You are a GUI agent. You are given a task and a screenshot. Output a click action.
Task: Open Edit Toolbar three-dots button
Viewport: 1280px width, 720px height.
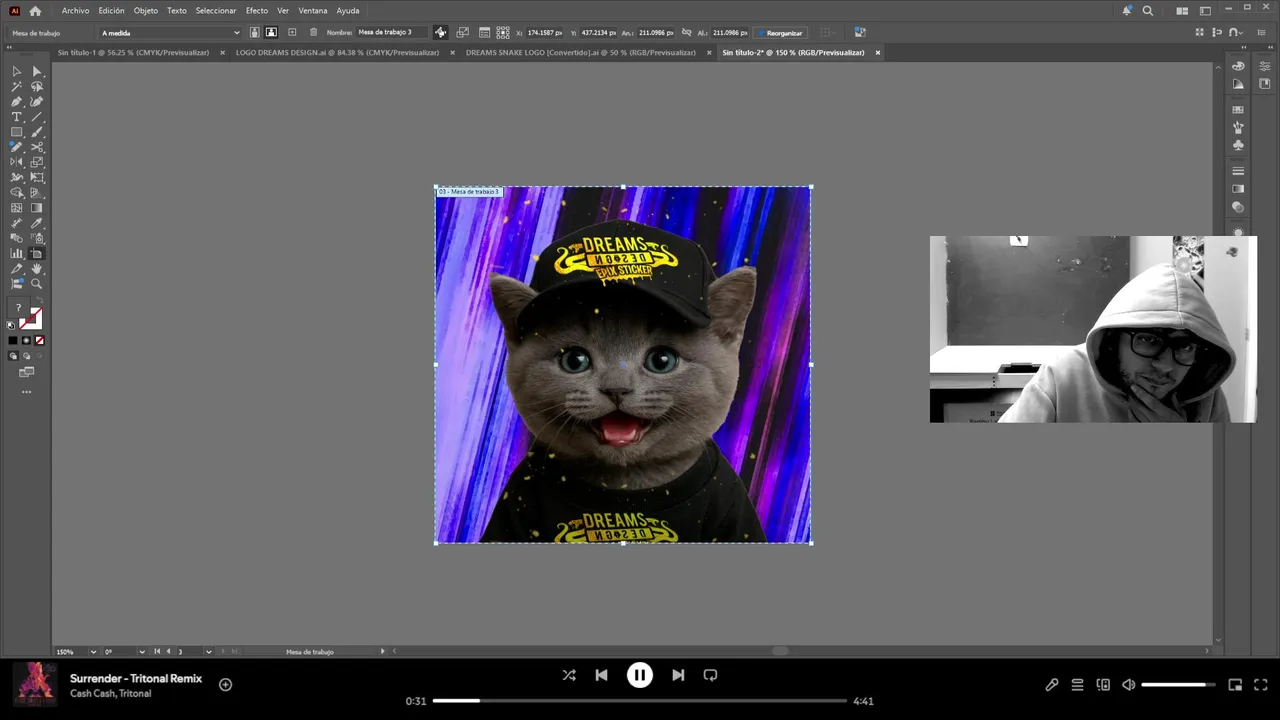click(x=26, y=392)
